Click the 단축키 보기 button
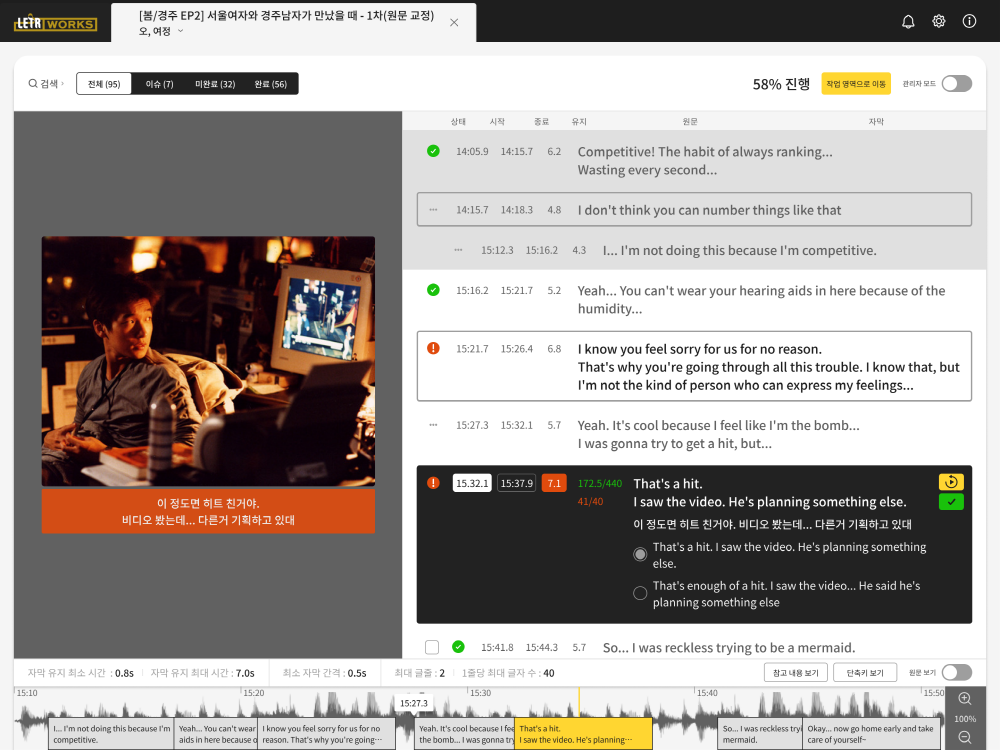This screenshot has height=750, width=1000. 865,673
